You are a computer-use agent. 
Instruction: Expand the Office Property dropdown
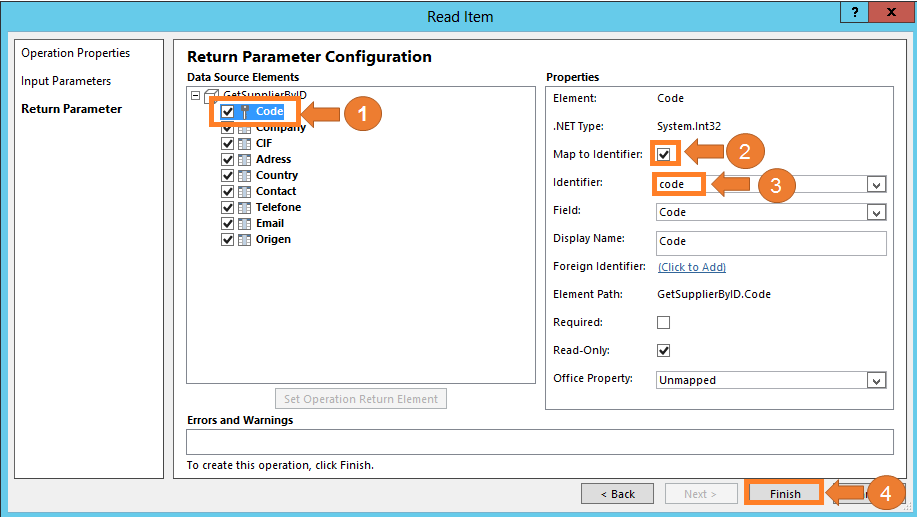(877, 380)
